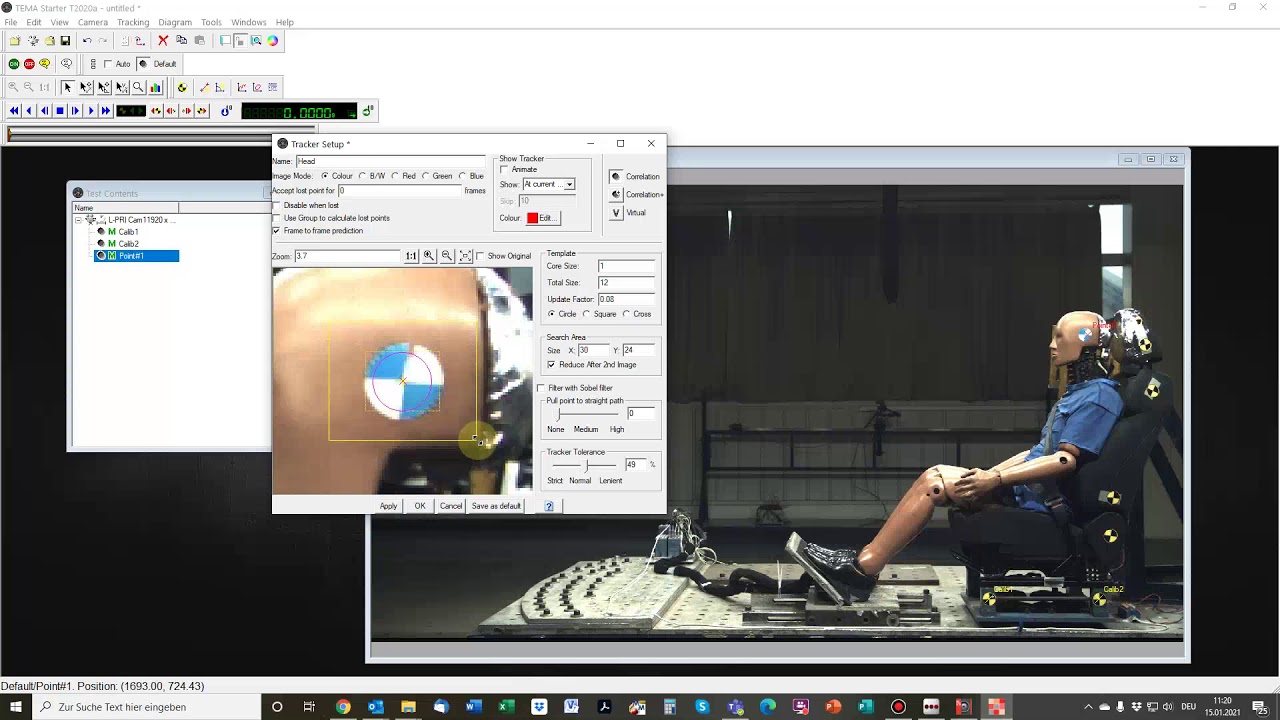This screenshot has height=720, width=1280.
Task: Click the yellow-black target marker toolbar icon
Action: point(182,87)
